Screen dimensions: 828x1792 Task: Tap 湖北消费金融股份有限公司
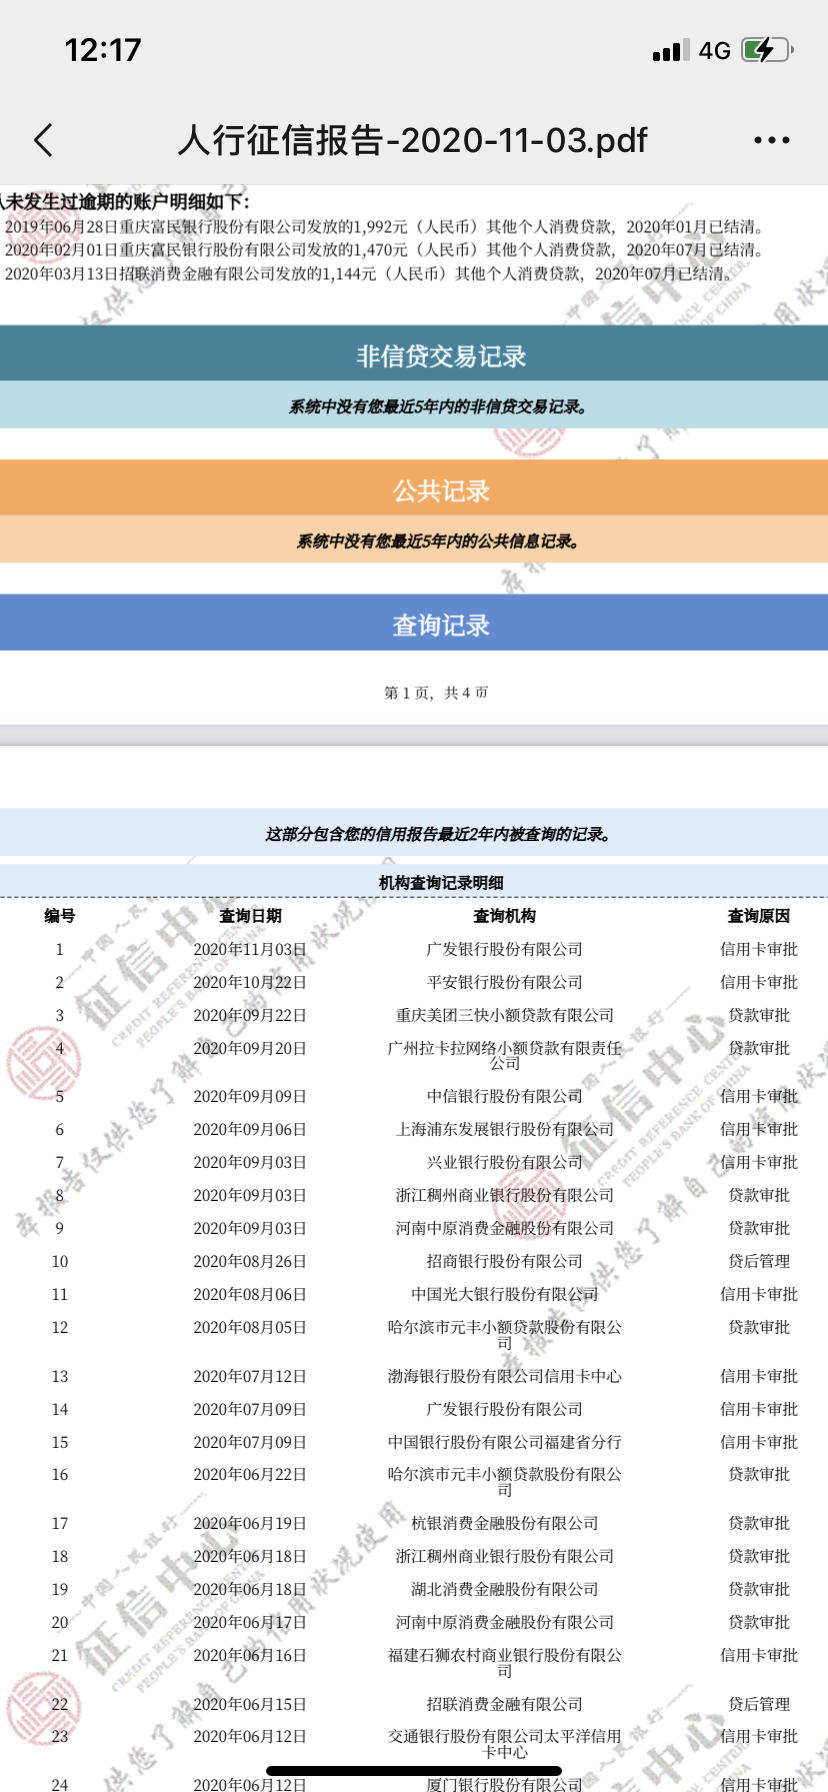505,1589
